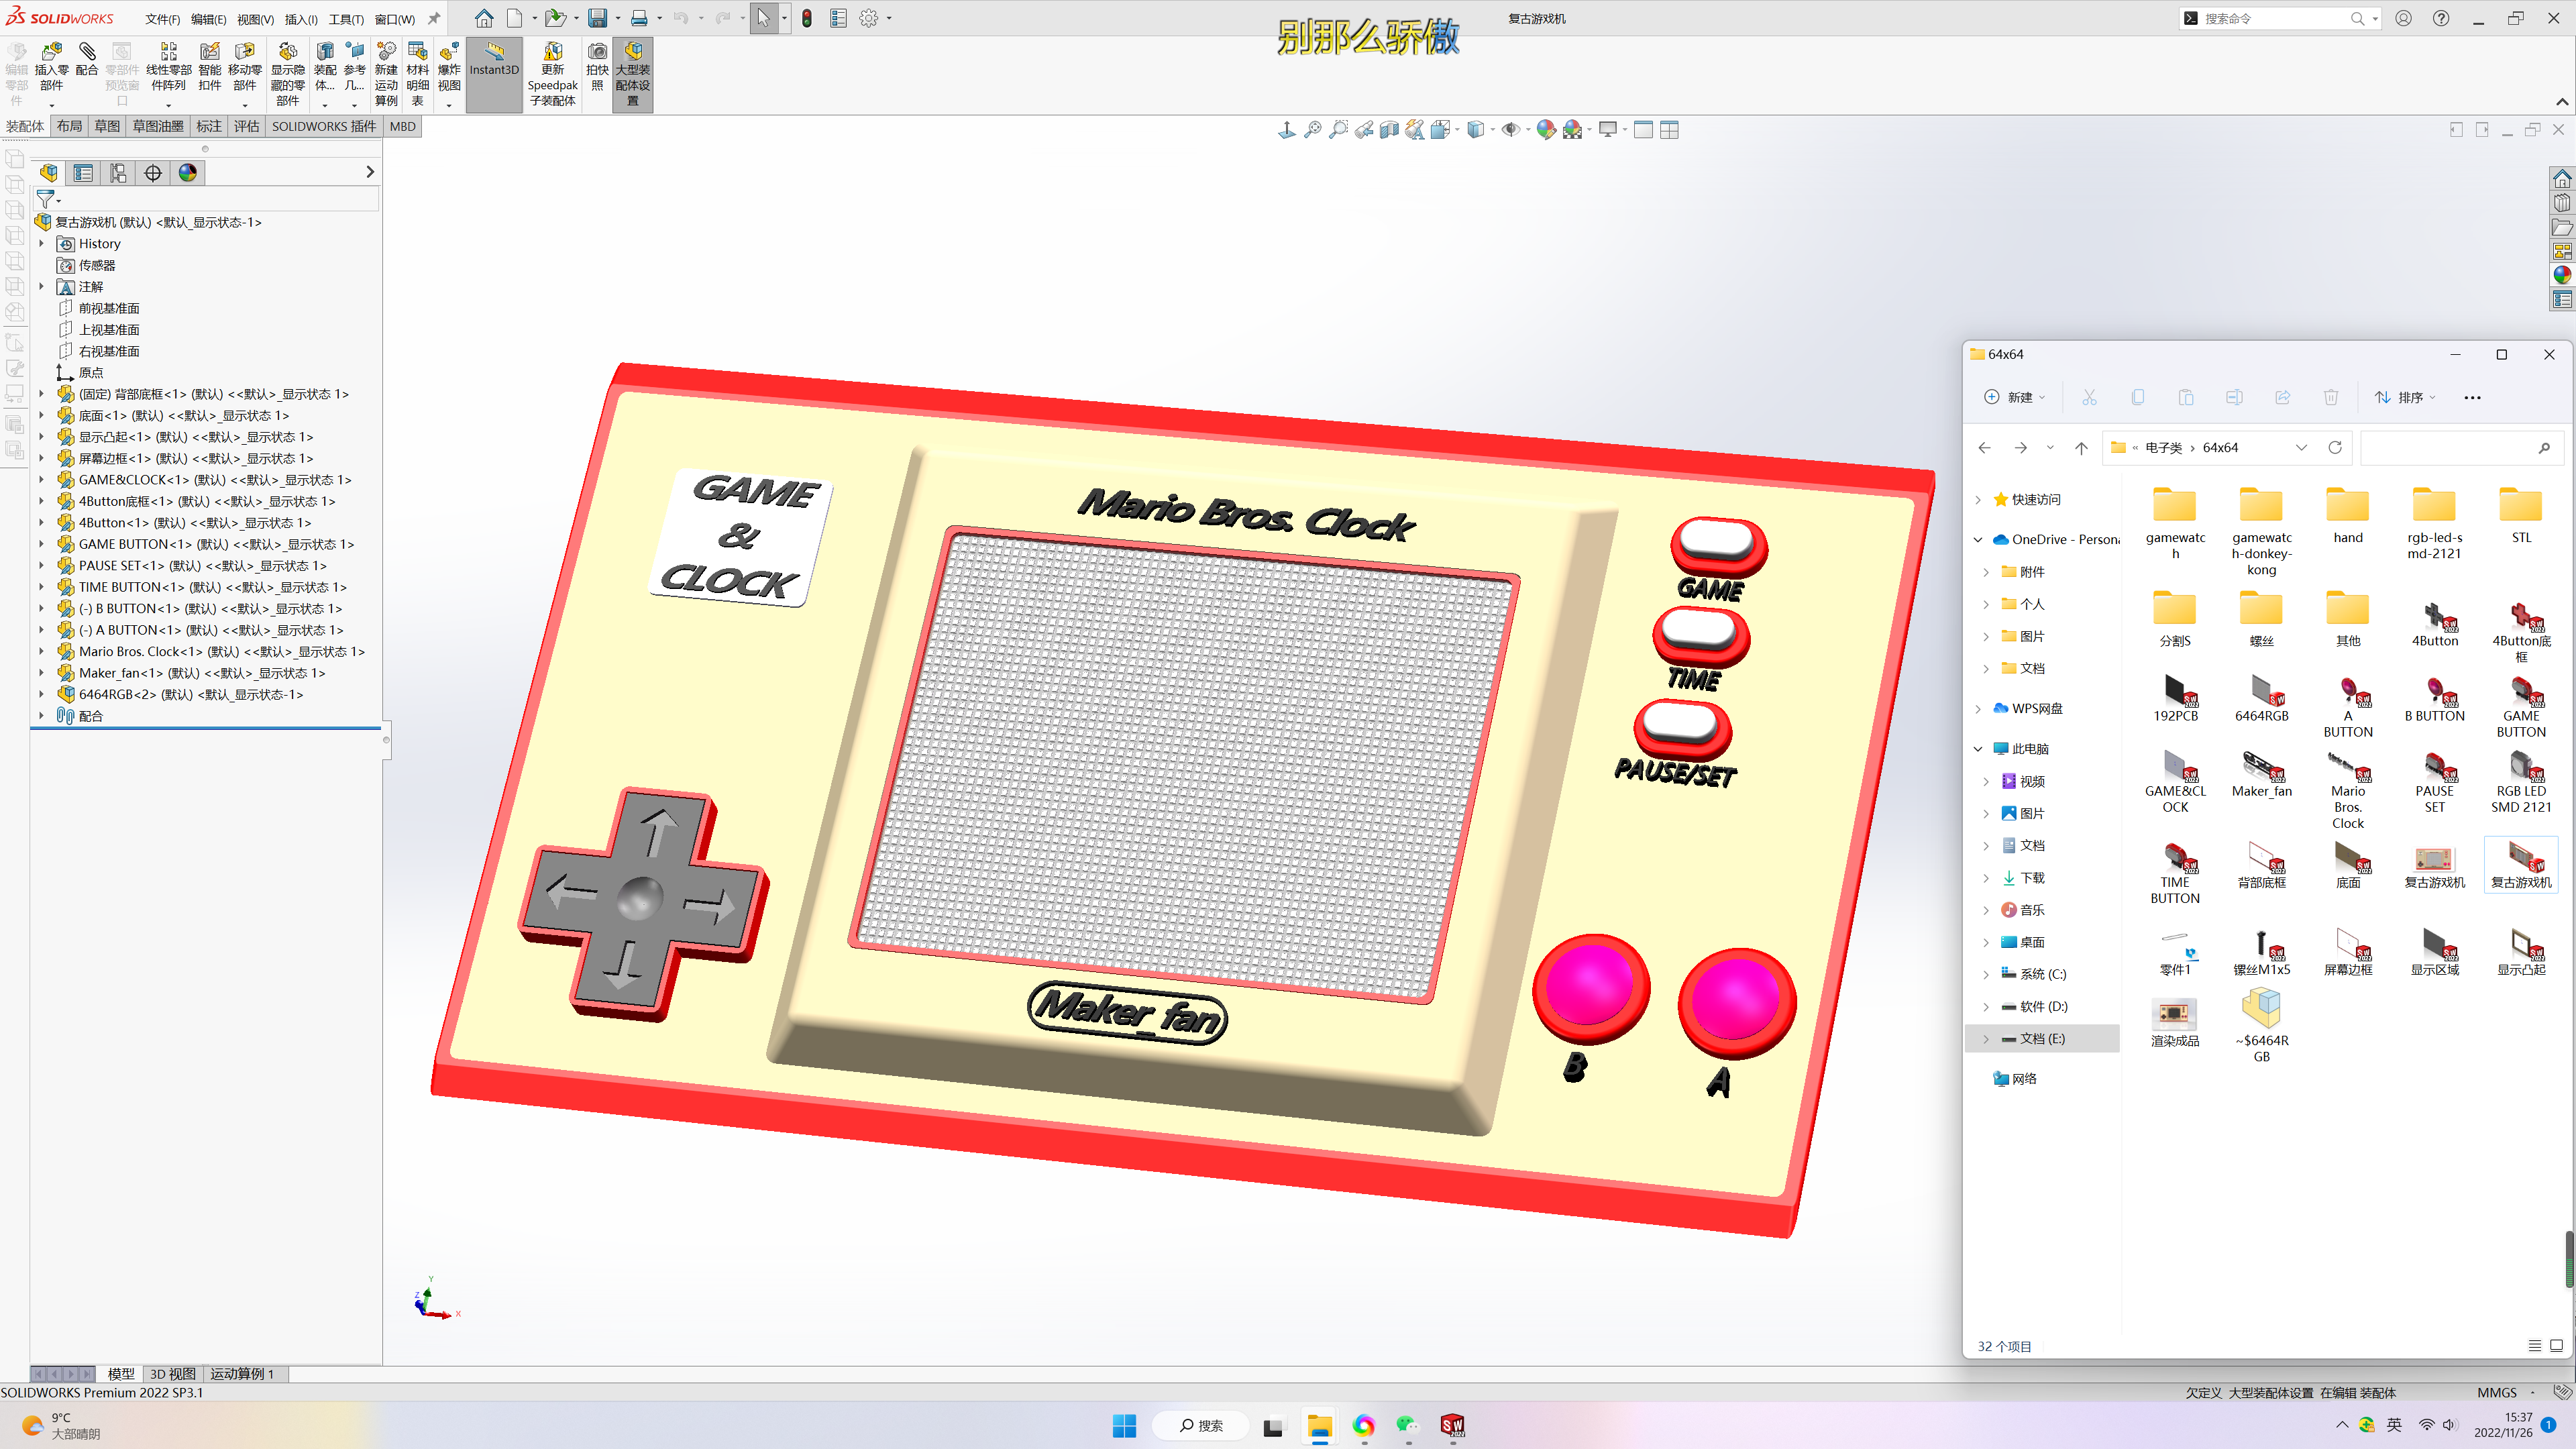Open Linear Component Pattern (线性零部件阵列) tool

click(168, 68)
